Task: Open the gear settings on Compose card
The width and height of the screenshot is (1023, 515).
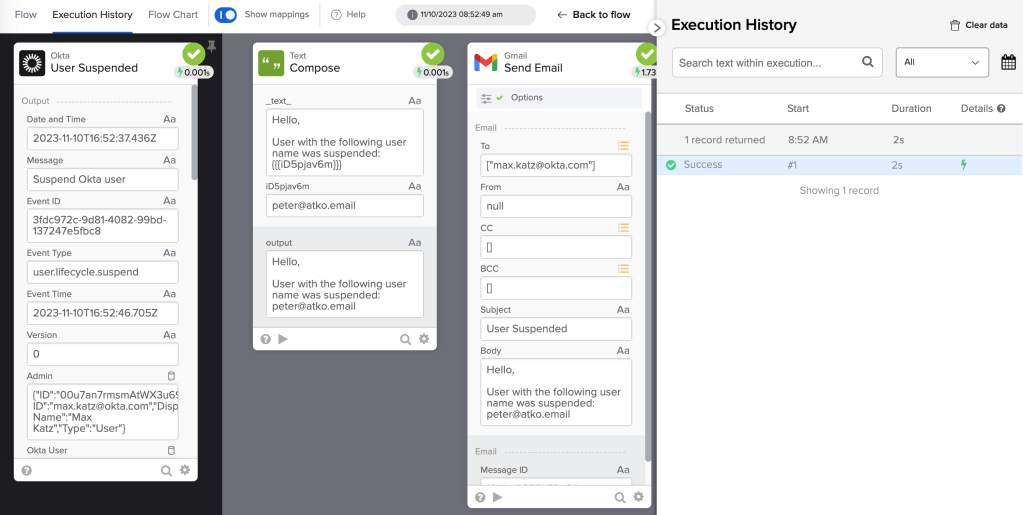Action: (424, 339)
